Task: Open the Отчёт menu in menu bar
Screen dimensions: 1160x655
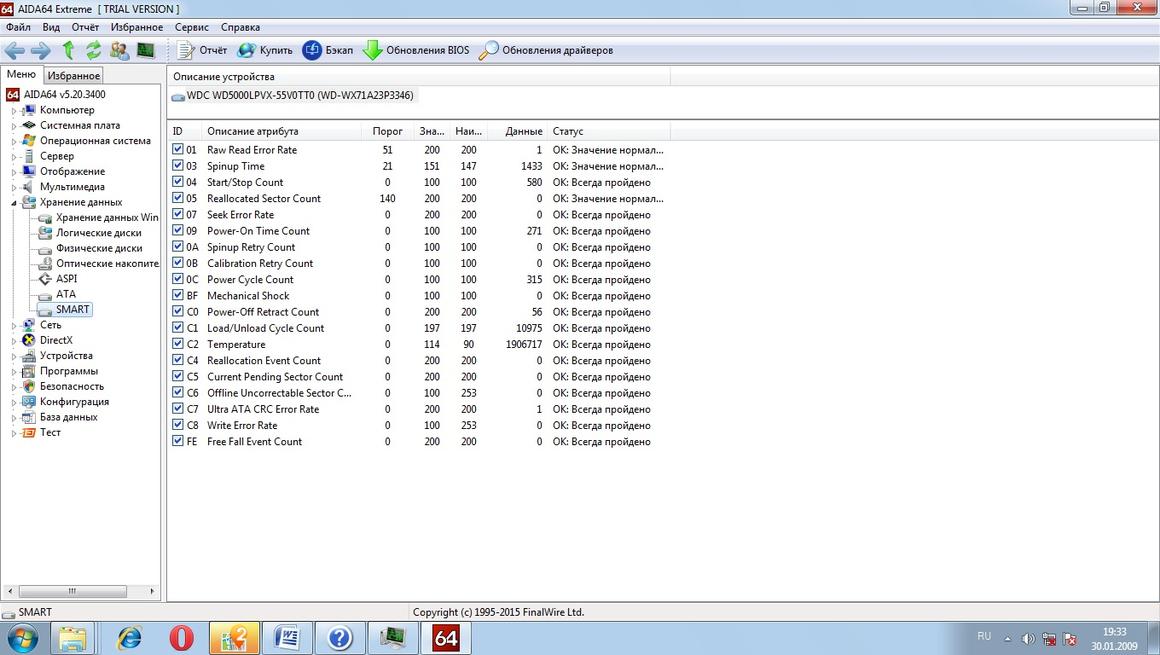Action: [85, 27]
